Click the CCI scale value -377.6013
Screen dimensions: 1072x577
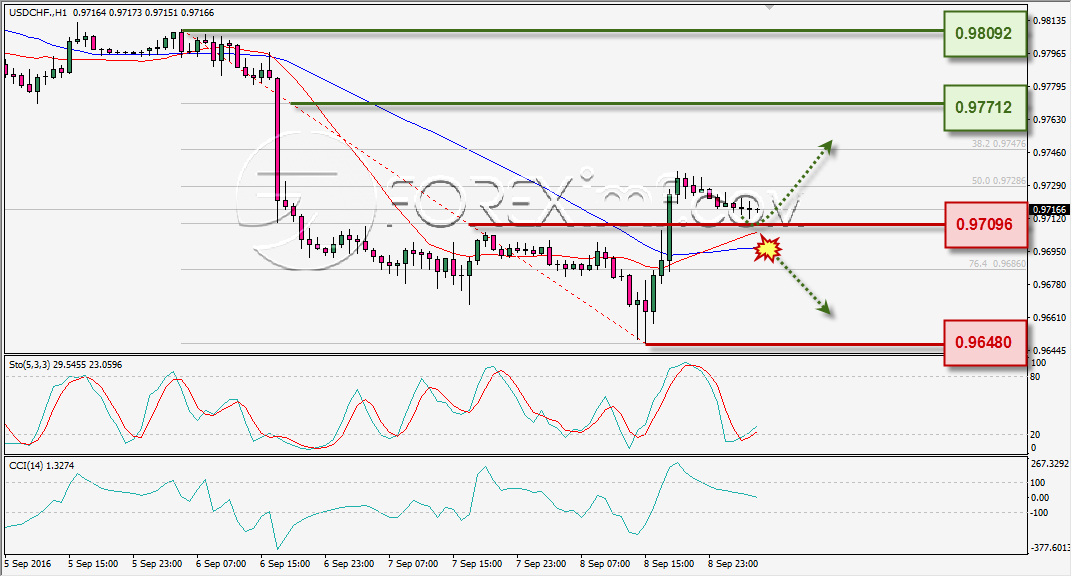[1050, 548]
